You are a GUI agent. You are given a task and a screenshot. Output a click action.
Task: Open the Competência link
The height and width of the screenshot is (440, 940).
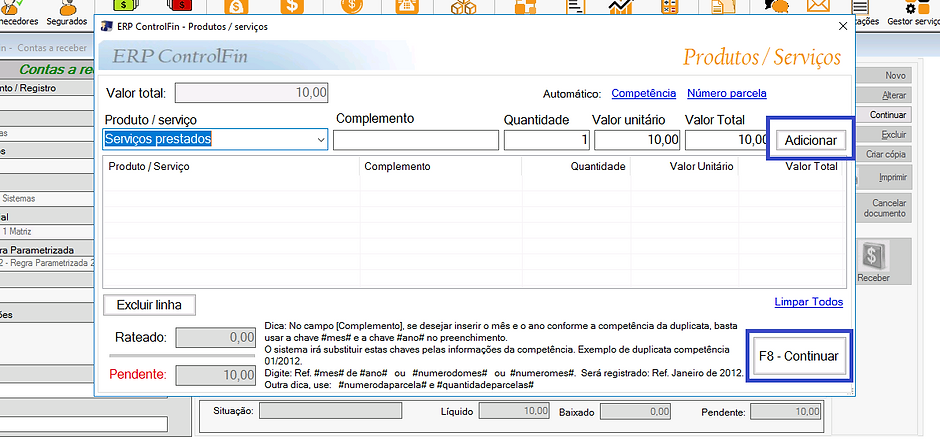(644, 94)
